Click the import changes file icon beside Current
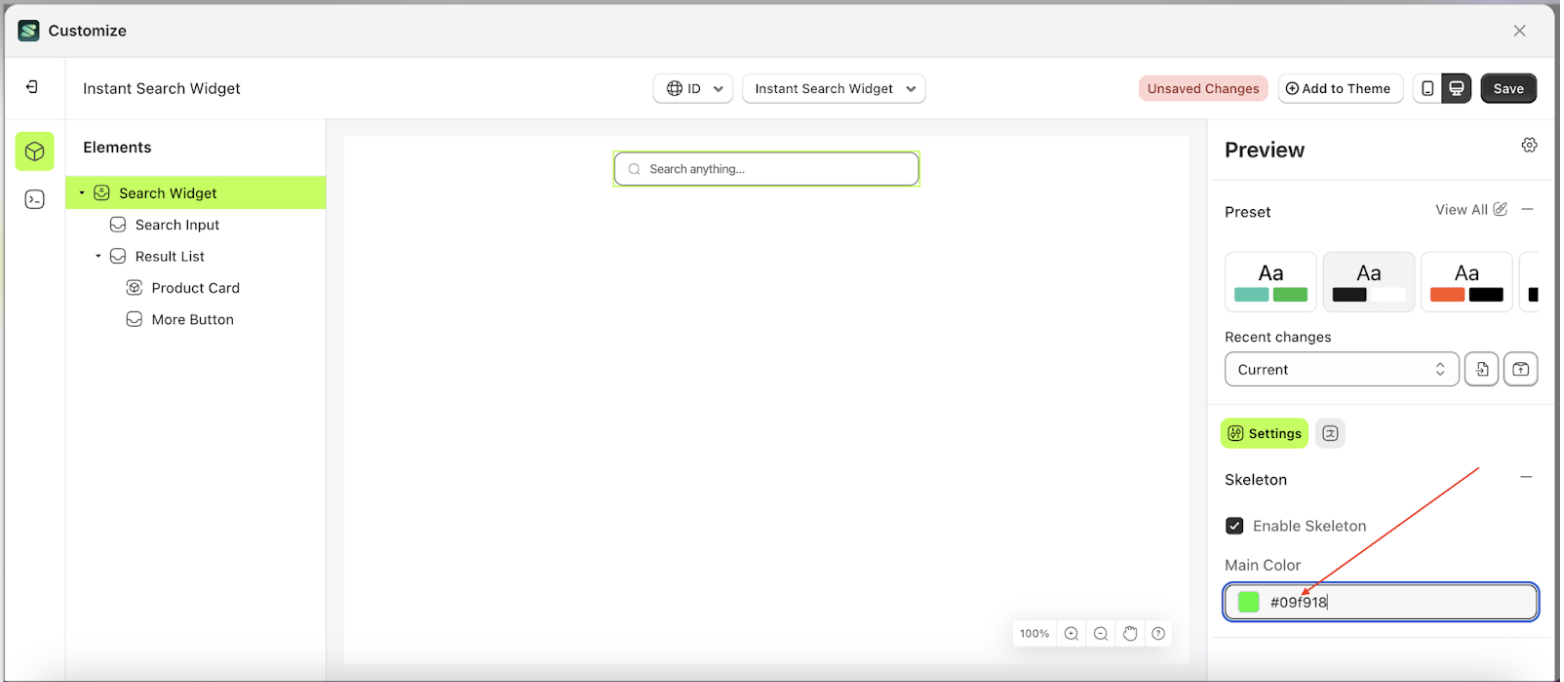Screen dimensions: 1564x682 (x=1481, y=369)
